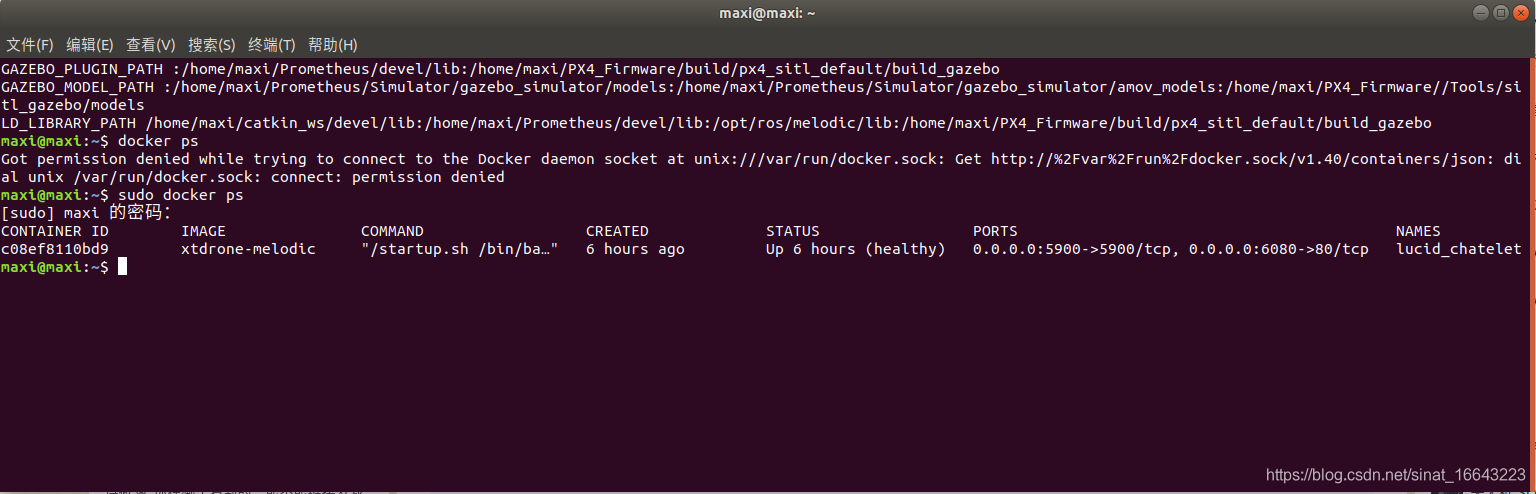Click the terminal title maxi@maxi: ~

[x=767, y=13]
